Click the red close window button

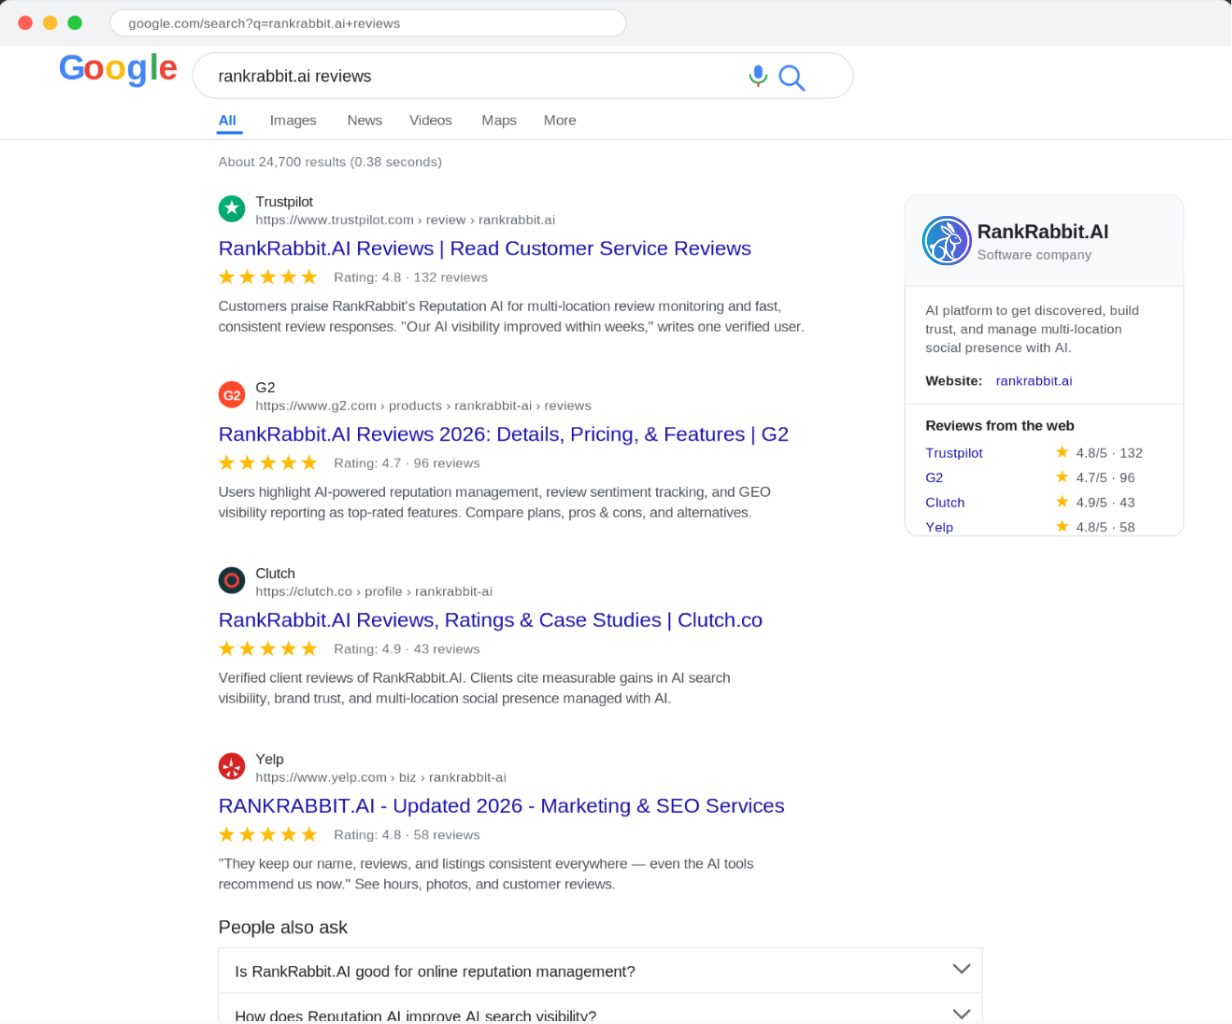pos(26,22)
